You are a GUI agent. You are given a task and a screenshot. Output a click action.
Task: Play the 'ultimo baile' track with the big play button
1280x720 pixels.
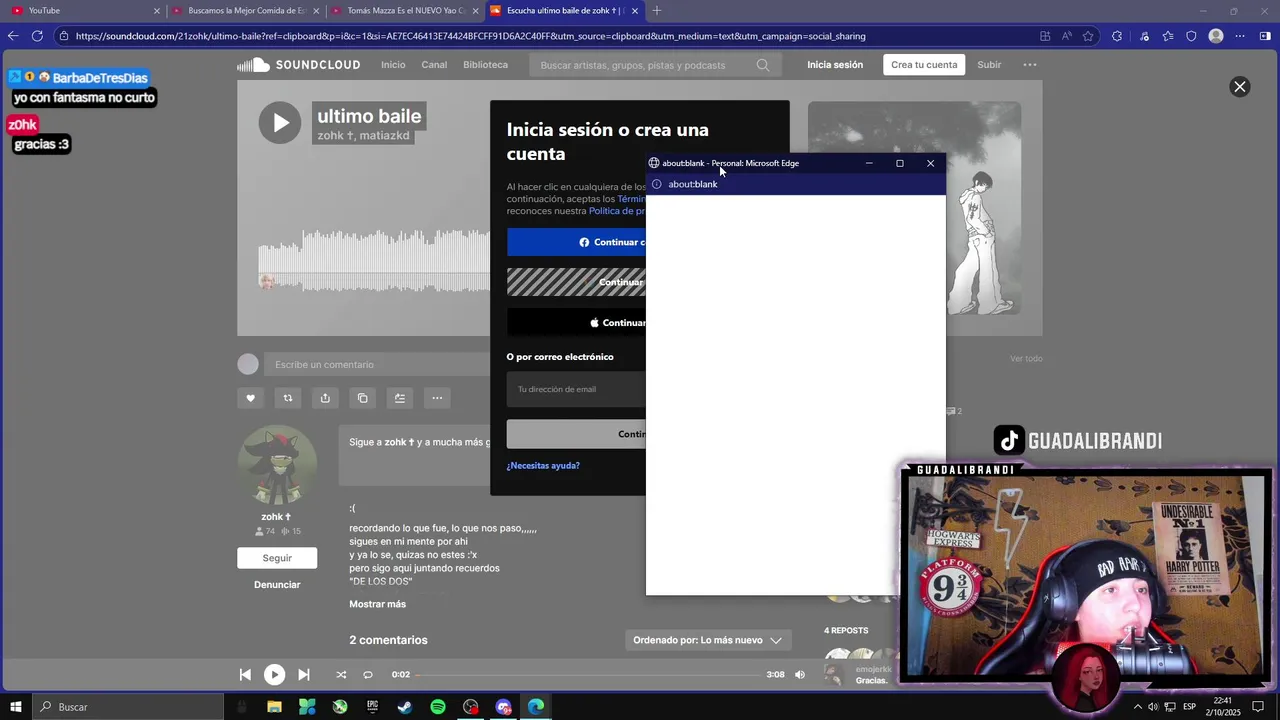point(280,123)
